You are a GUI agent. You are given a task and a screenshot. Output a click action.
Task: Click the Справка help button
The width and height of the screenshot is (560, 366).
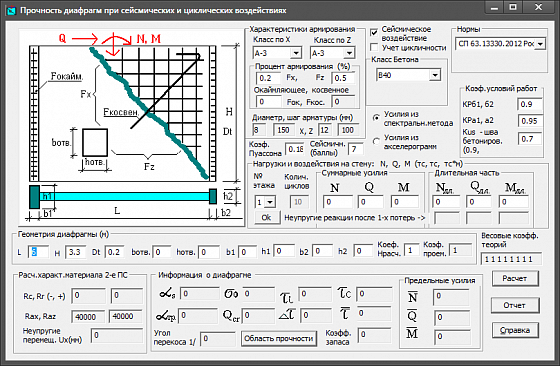515,330
